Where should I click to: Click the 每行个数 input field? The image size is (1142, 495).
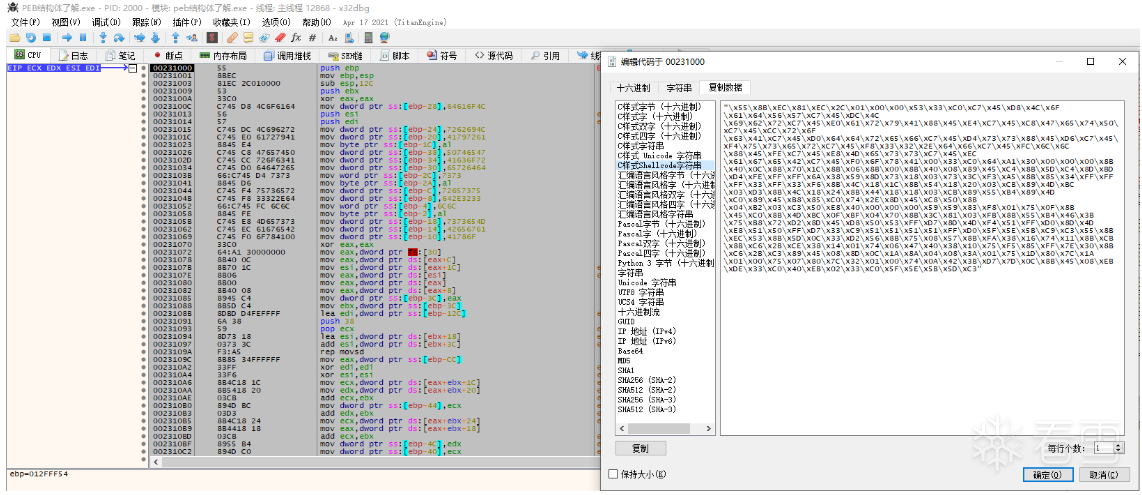[1103, 448]
